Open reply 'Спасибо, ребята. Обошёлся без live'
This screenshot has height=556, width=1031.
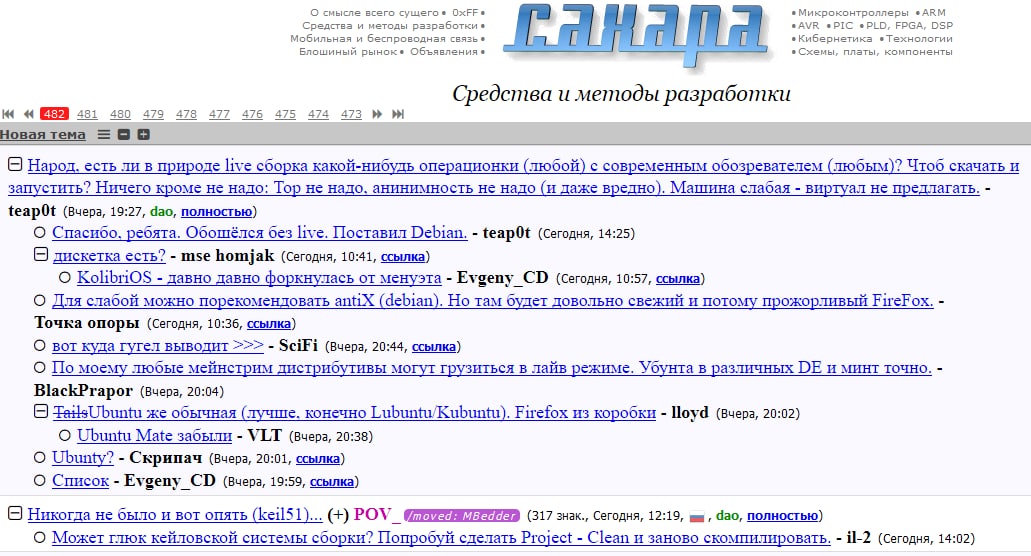260,233
